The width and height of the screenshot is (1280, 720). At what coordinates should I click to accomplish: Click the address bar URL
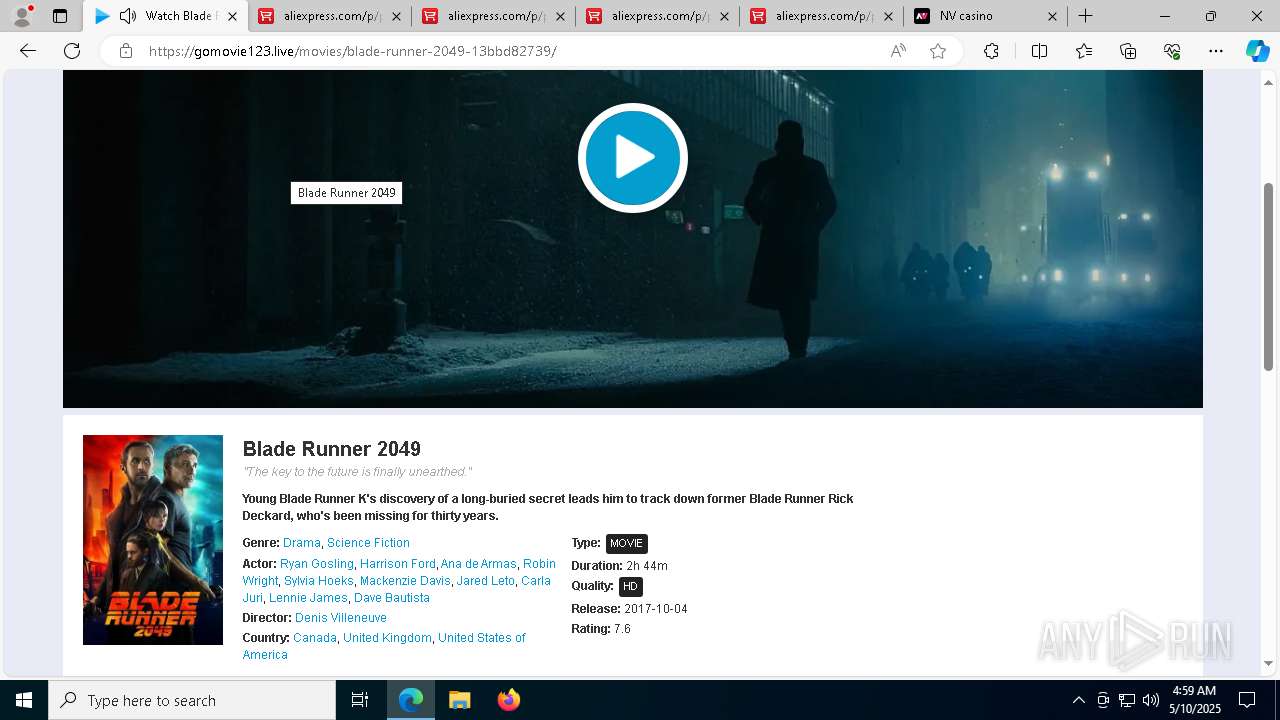352,51
